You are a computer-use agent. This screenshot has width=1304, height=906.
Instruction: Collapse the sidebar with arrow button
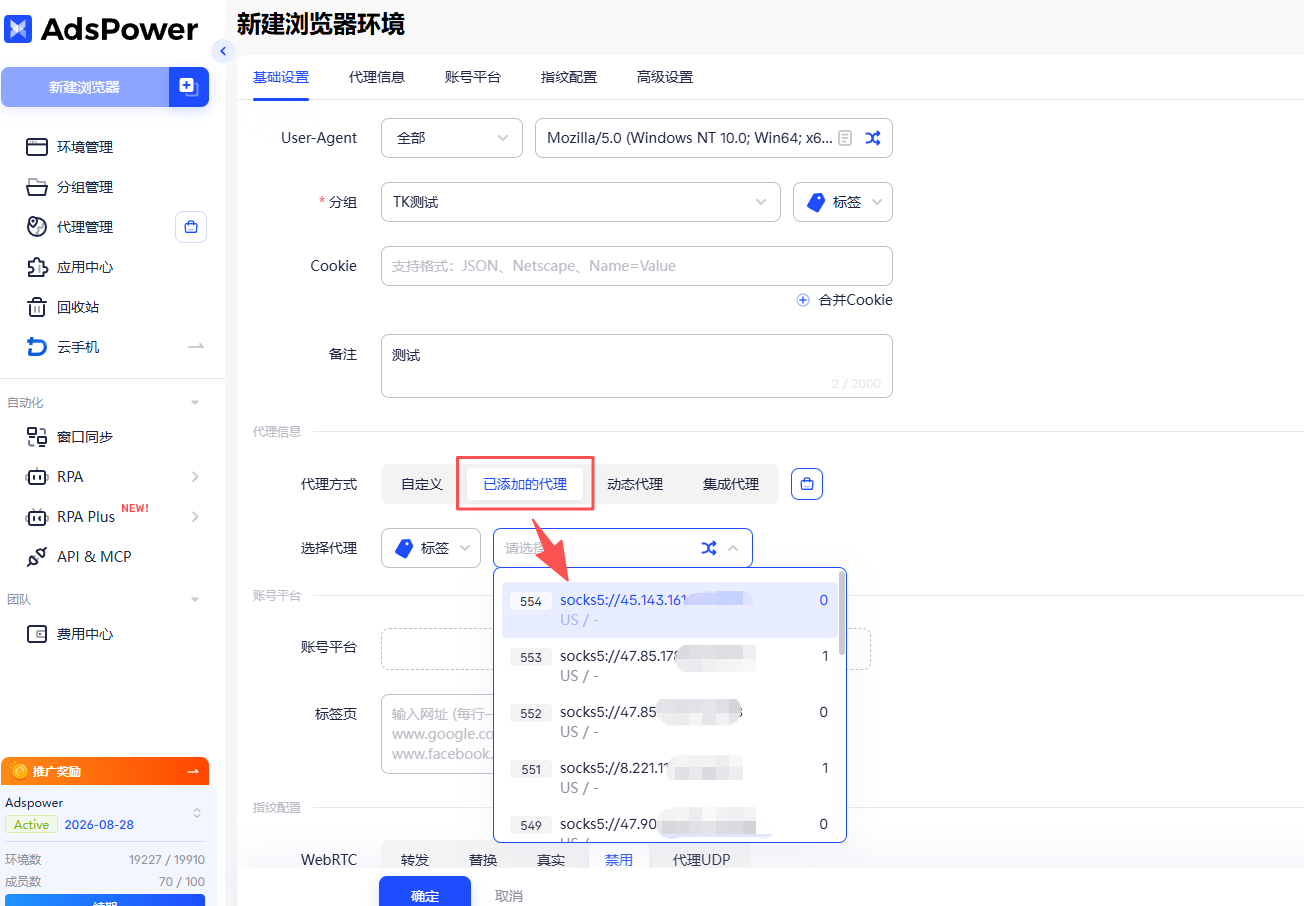point(223,51)
